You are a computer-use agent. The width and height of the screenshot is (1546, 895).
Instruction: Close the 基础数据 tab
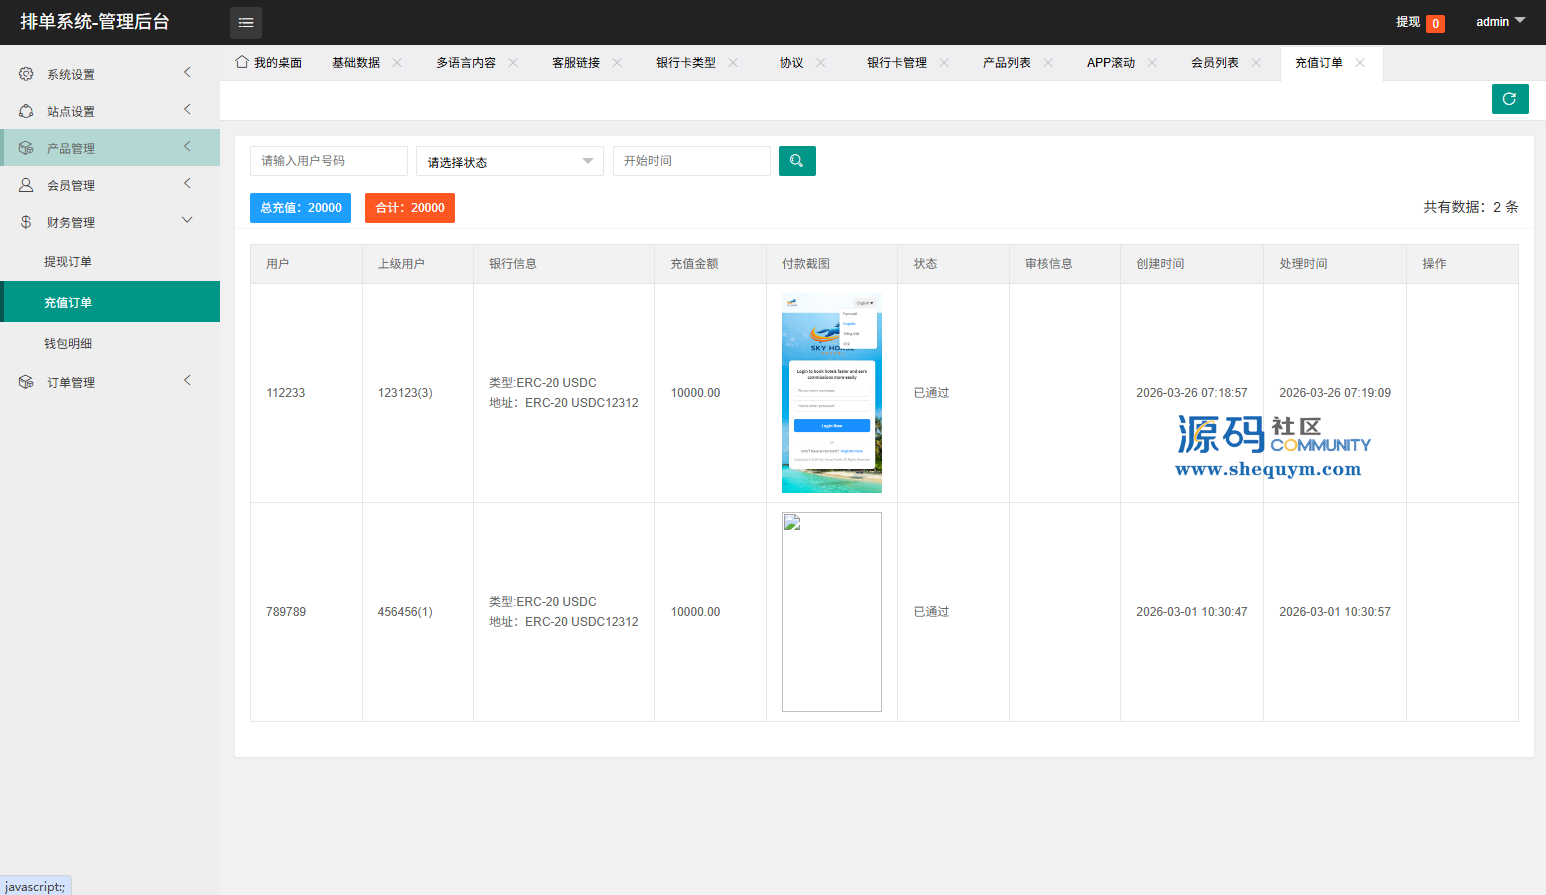click(x=397, y=62)
